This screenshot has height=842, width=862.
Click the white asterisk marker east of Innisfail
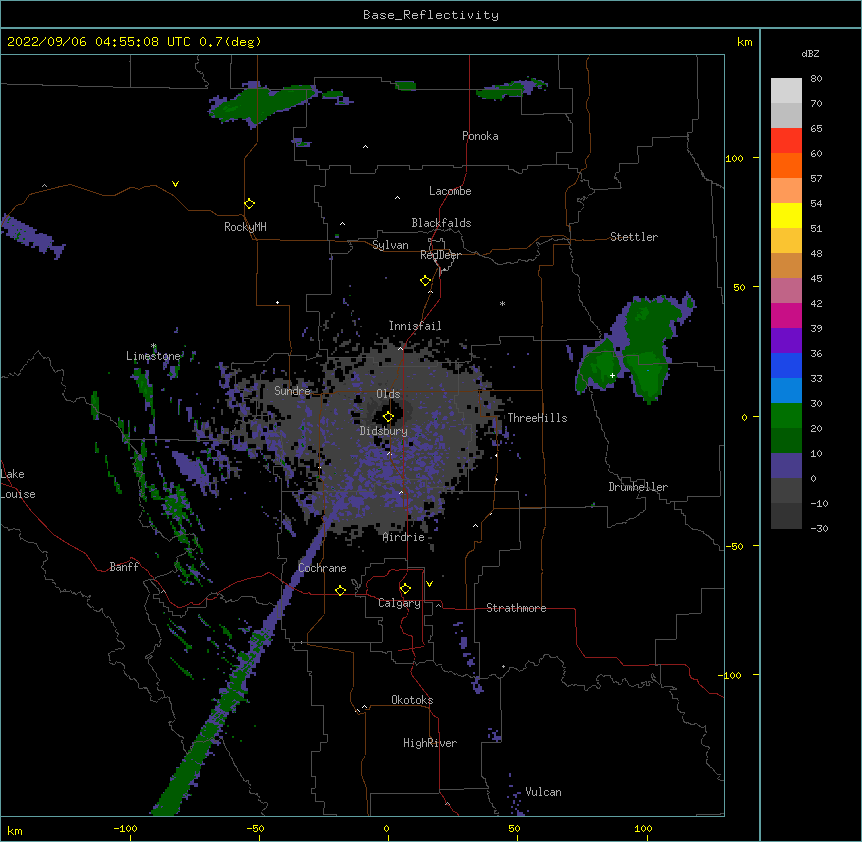click(x=502, y=303)
